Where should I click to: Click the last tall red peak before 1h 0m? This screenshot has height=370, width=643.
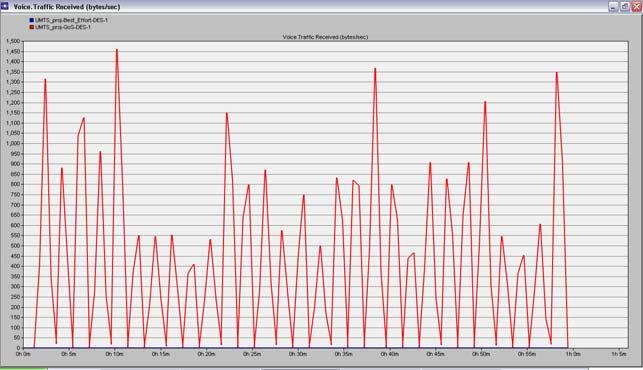(x=556, y=73)
